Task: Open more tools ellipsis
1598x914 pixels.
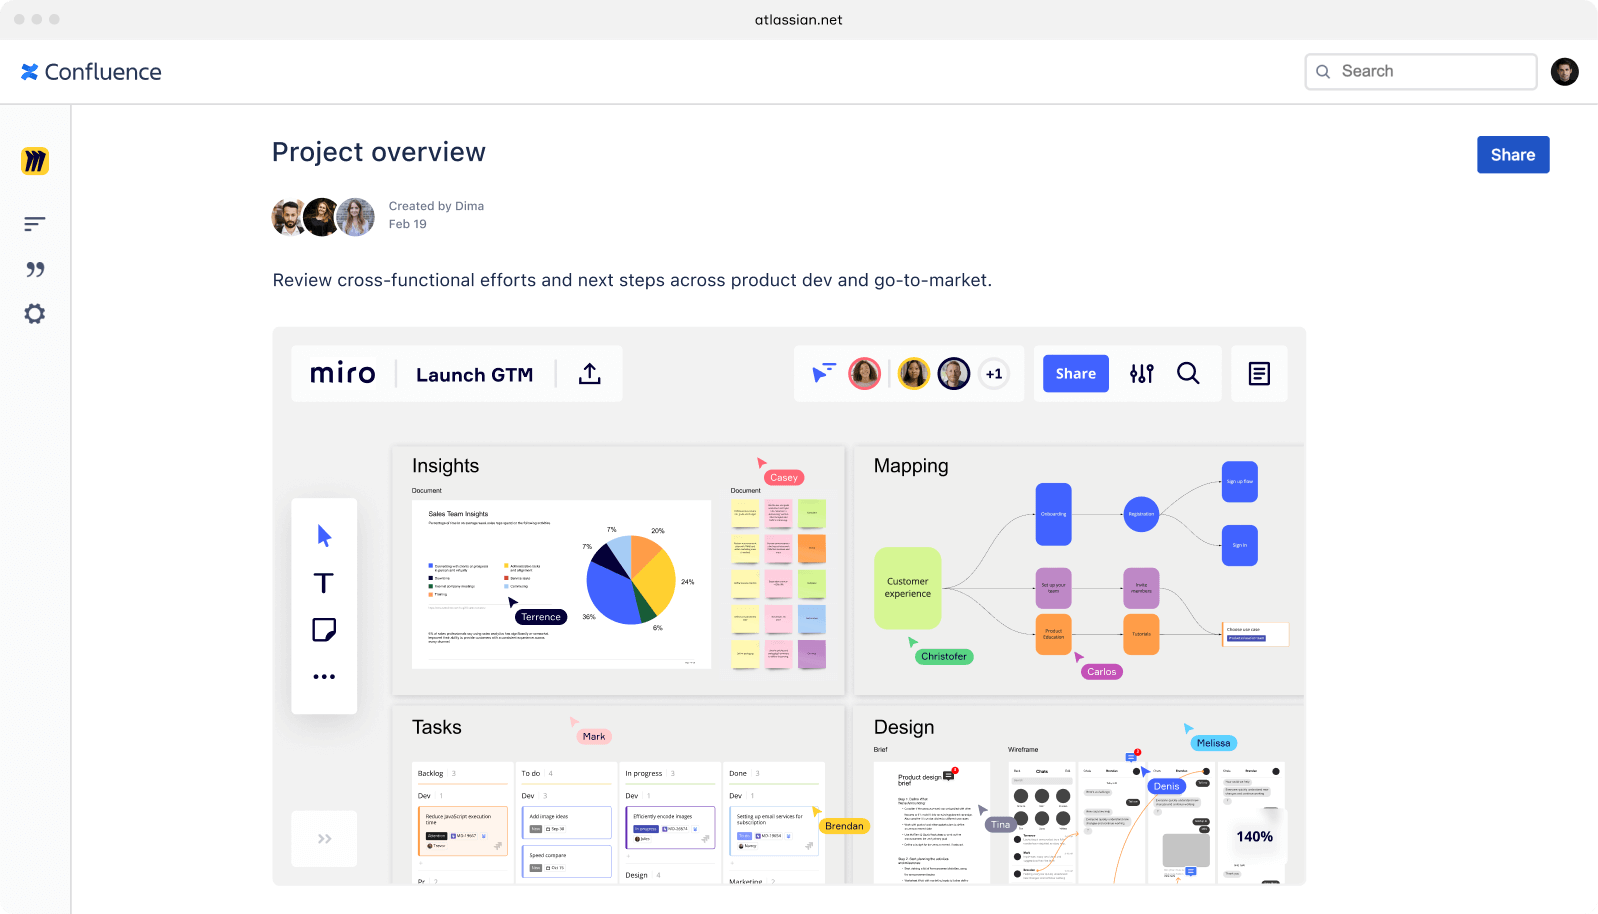Action: pyautogui.click(x=324, y=677)
